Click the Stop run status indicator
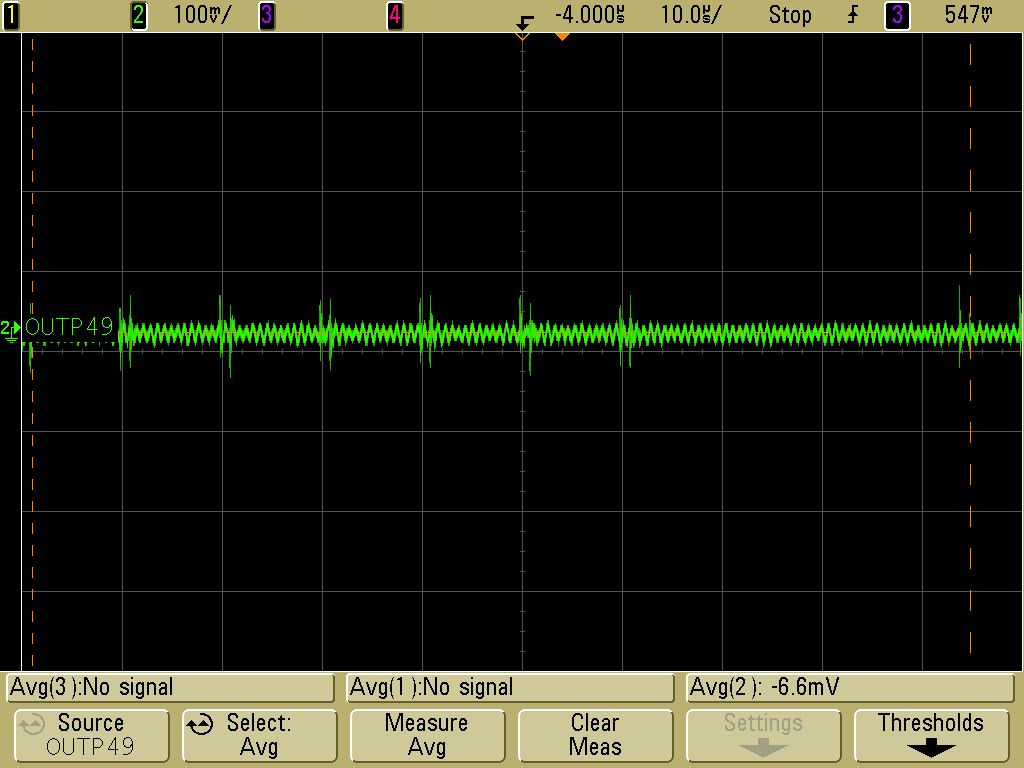Viewport: 1024px width, 768px height. coord(790,15)
